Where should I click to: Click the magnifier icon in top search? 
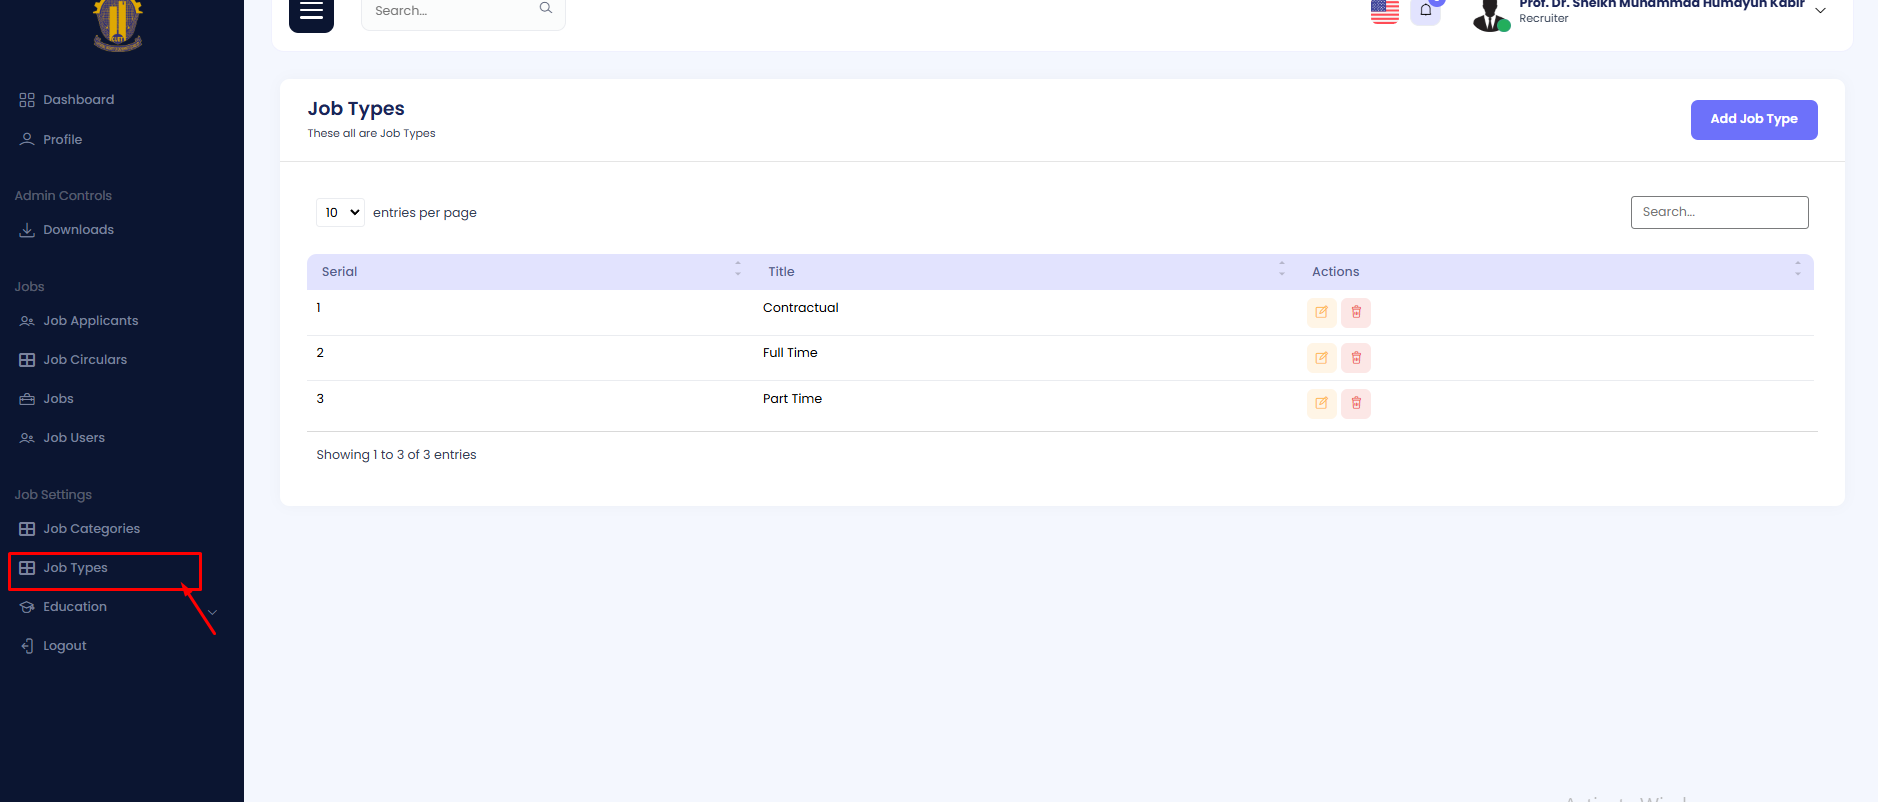[545, 9]
